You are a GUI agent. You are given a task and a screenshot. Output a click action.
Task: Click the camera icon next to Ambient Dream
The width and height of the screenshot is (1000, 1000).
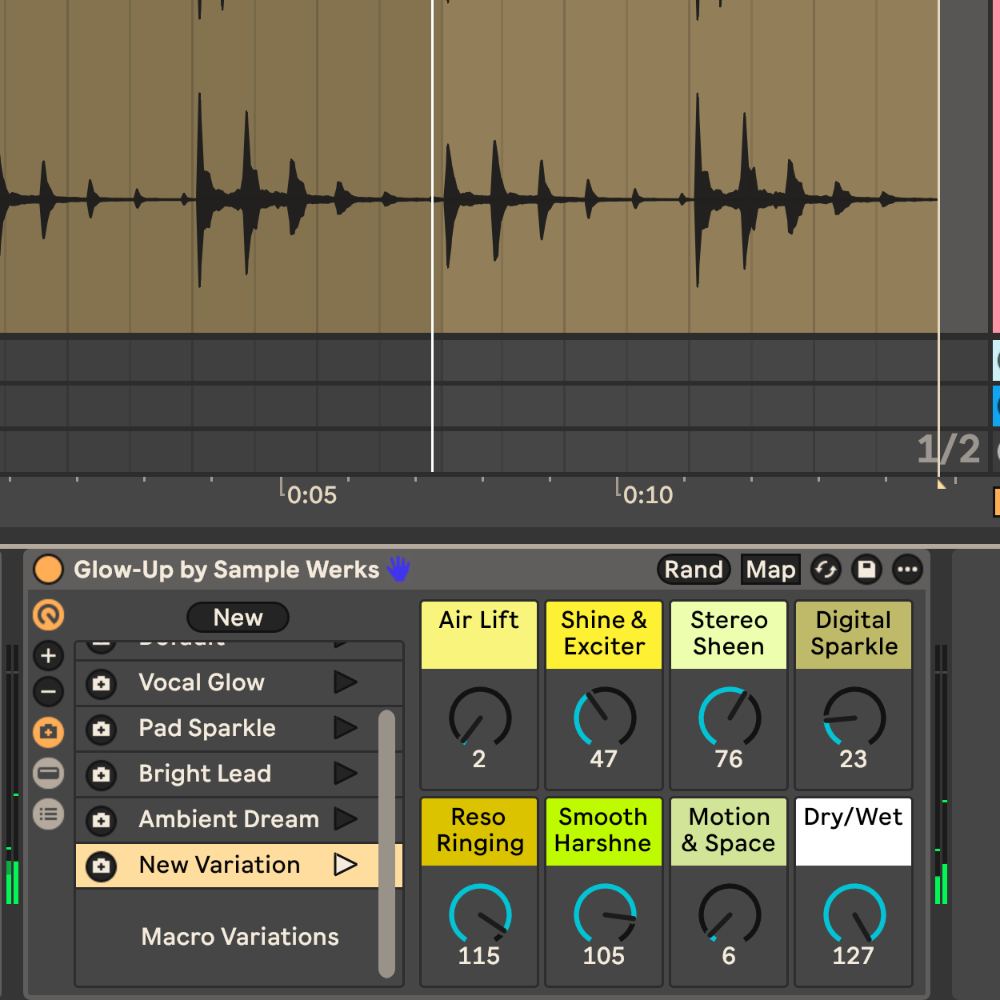tap(101, 820)
